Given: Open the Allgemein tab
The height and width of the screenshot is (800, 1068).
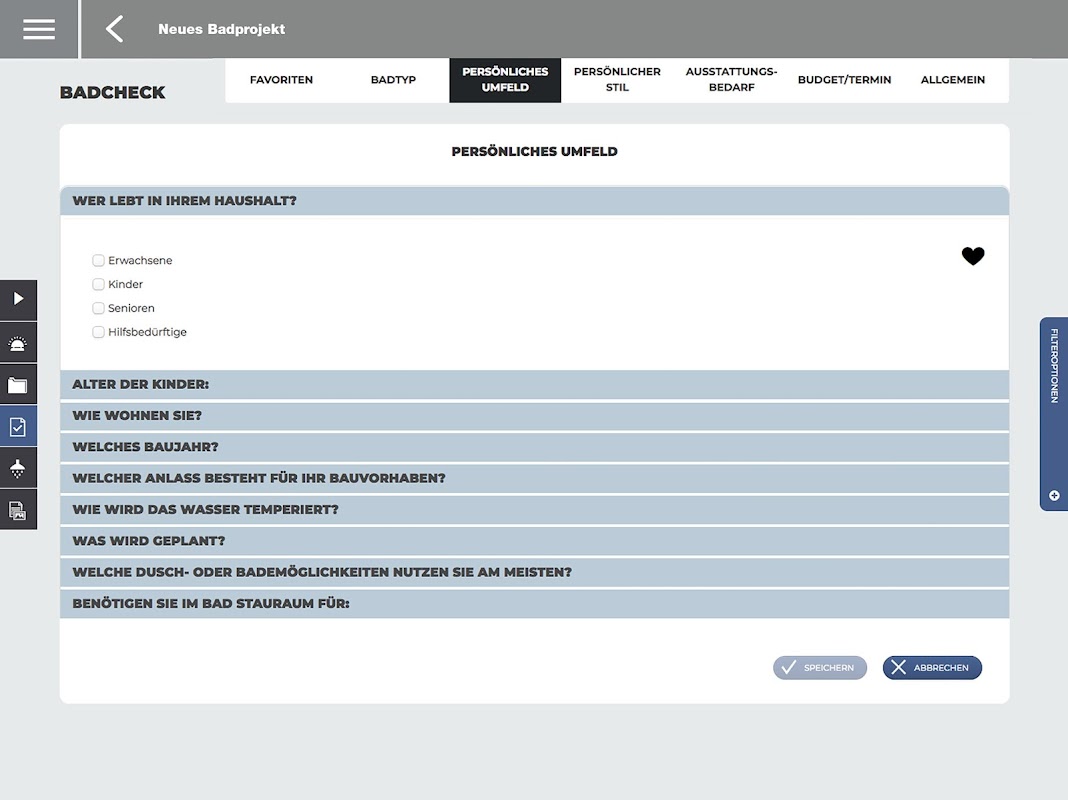Looking at the screenshot, I should (953, 80).
